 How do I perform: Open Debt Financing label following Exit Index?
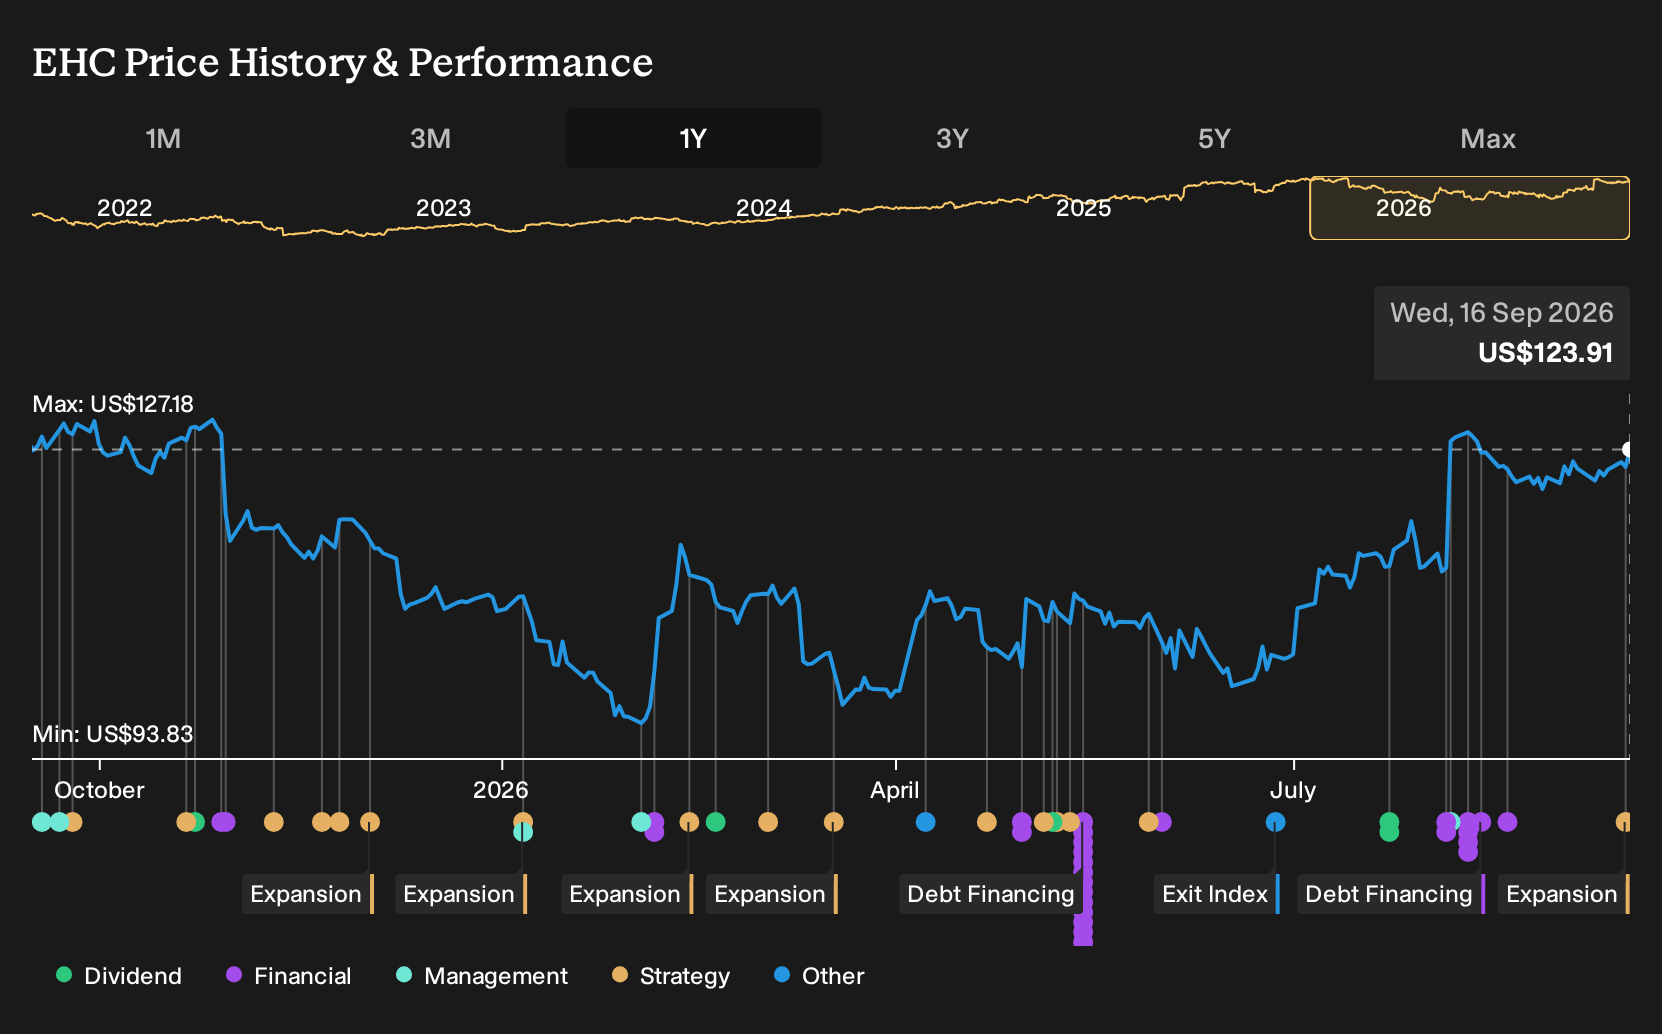[x=1391, y=894]
